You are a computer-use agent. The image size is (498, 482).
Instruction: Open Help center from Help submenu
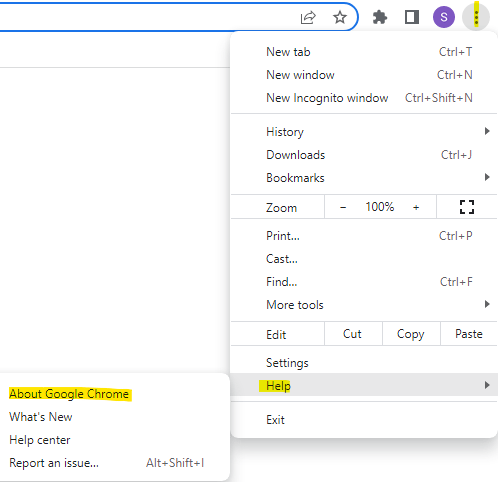pos(40,440)
